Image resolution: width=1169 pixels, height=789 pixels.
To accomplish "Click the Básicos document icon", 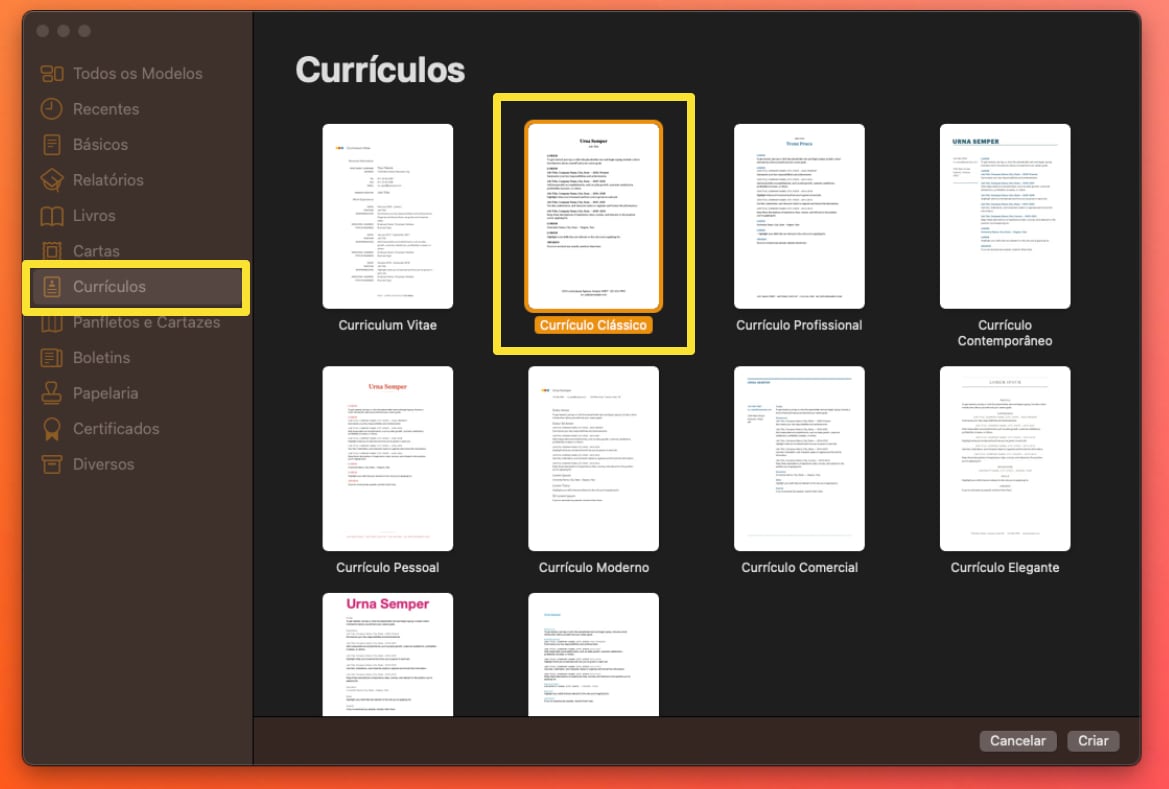I will [x=52, y=145].
